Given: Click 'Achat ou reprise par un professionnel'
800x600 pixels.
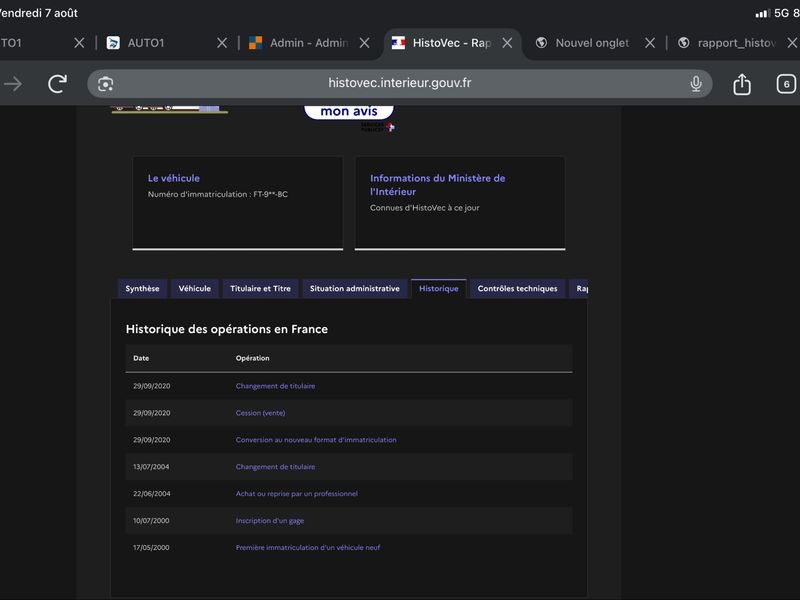Looking at the screenshot, I should 296,494.
